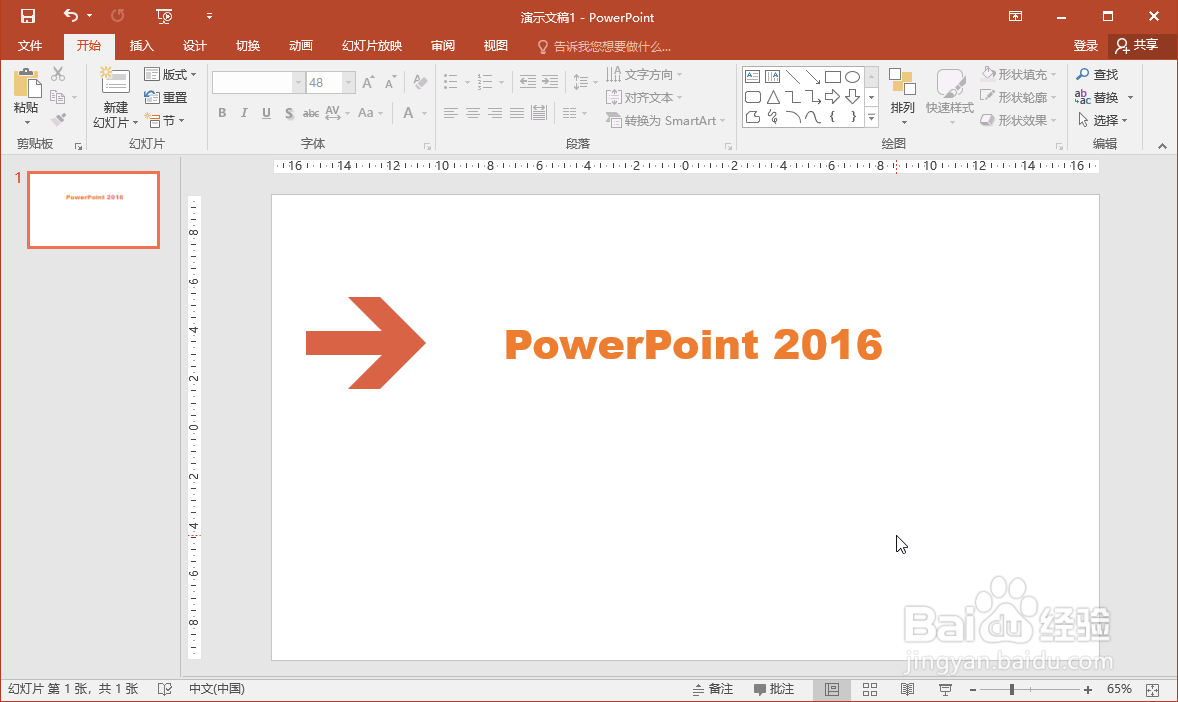1178x702 pixels.
Task: Click Increase Indent icon in paragraph group
Action: 551,81
